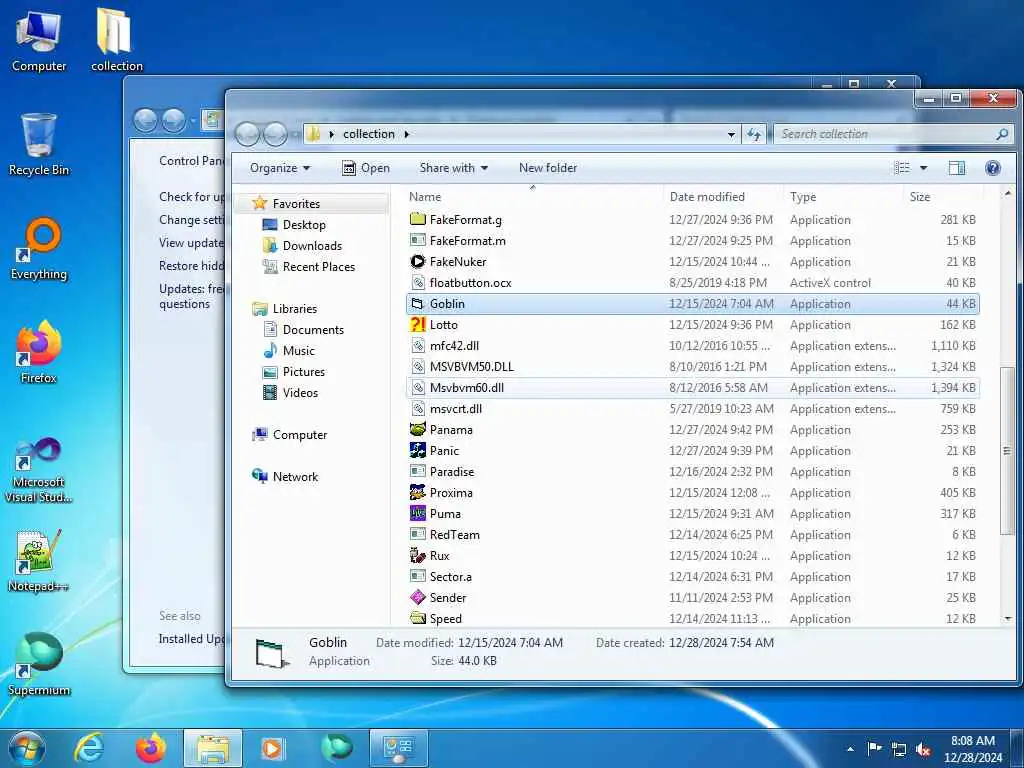The width and height of the screenshot is (1024, 768).
Task: Select the Panama application icon
Action: pyautogui.click(x=417, y=430)
